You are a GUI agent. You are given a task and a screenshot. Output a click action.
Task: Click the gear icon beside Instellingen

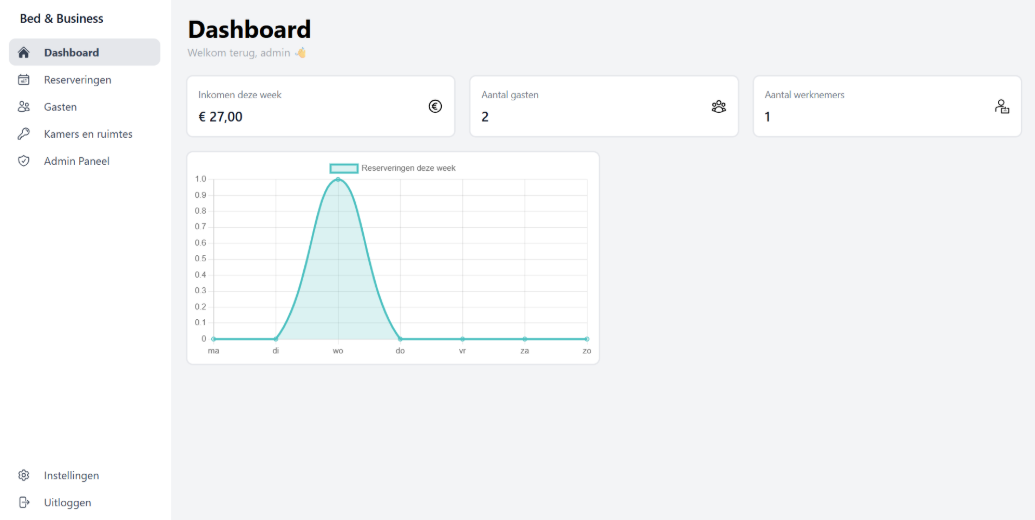pyautogui.click(x=24, y=476)
